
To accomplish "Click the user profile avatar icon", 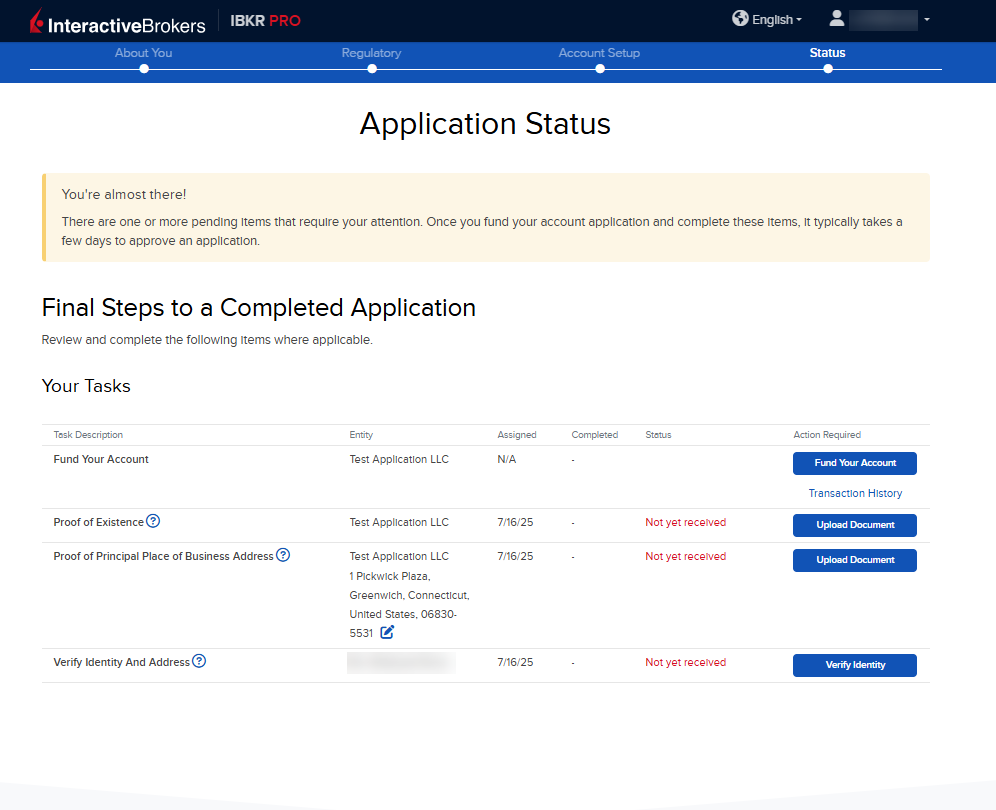I will [x=837, y=19].
